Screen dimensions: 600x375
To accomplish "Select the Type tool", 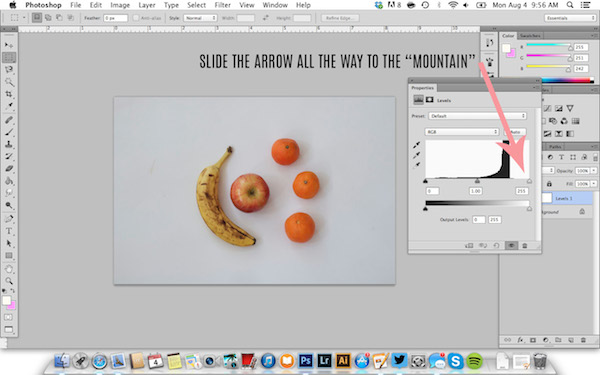I will pos(9,231).
